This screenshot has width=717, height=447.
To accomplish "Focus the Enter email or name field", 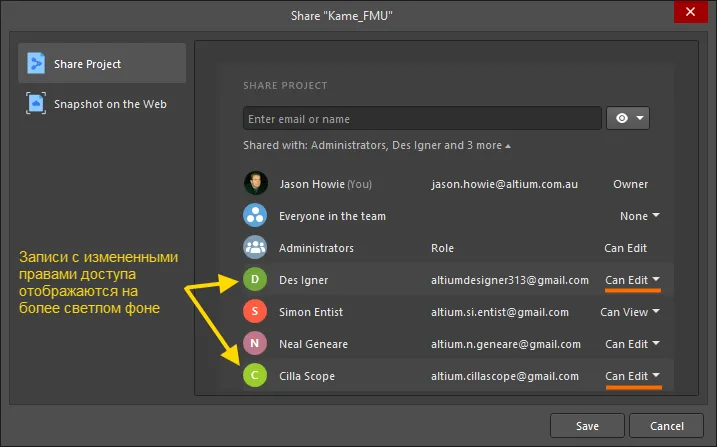I will (422, 118).
